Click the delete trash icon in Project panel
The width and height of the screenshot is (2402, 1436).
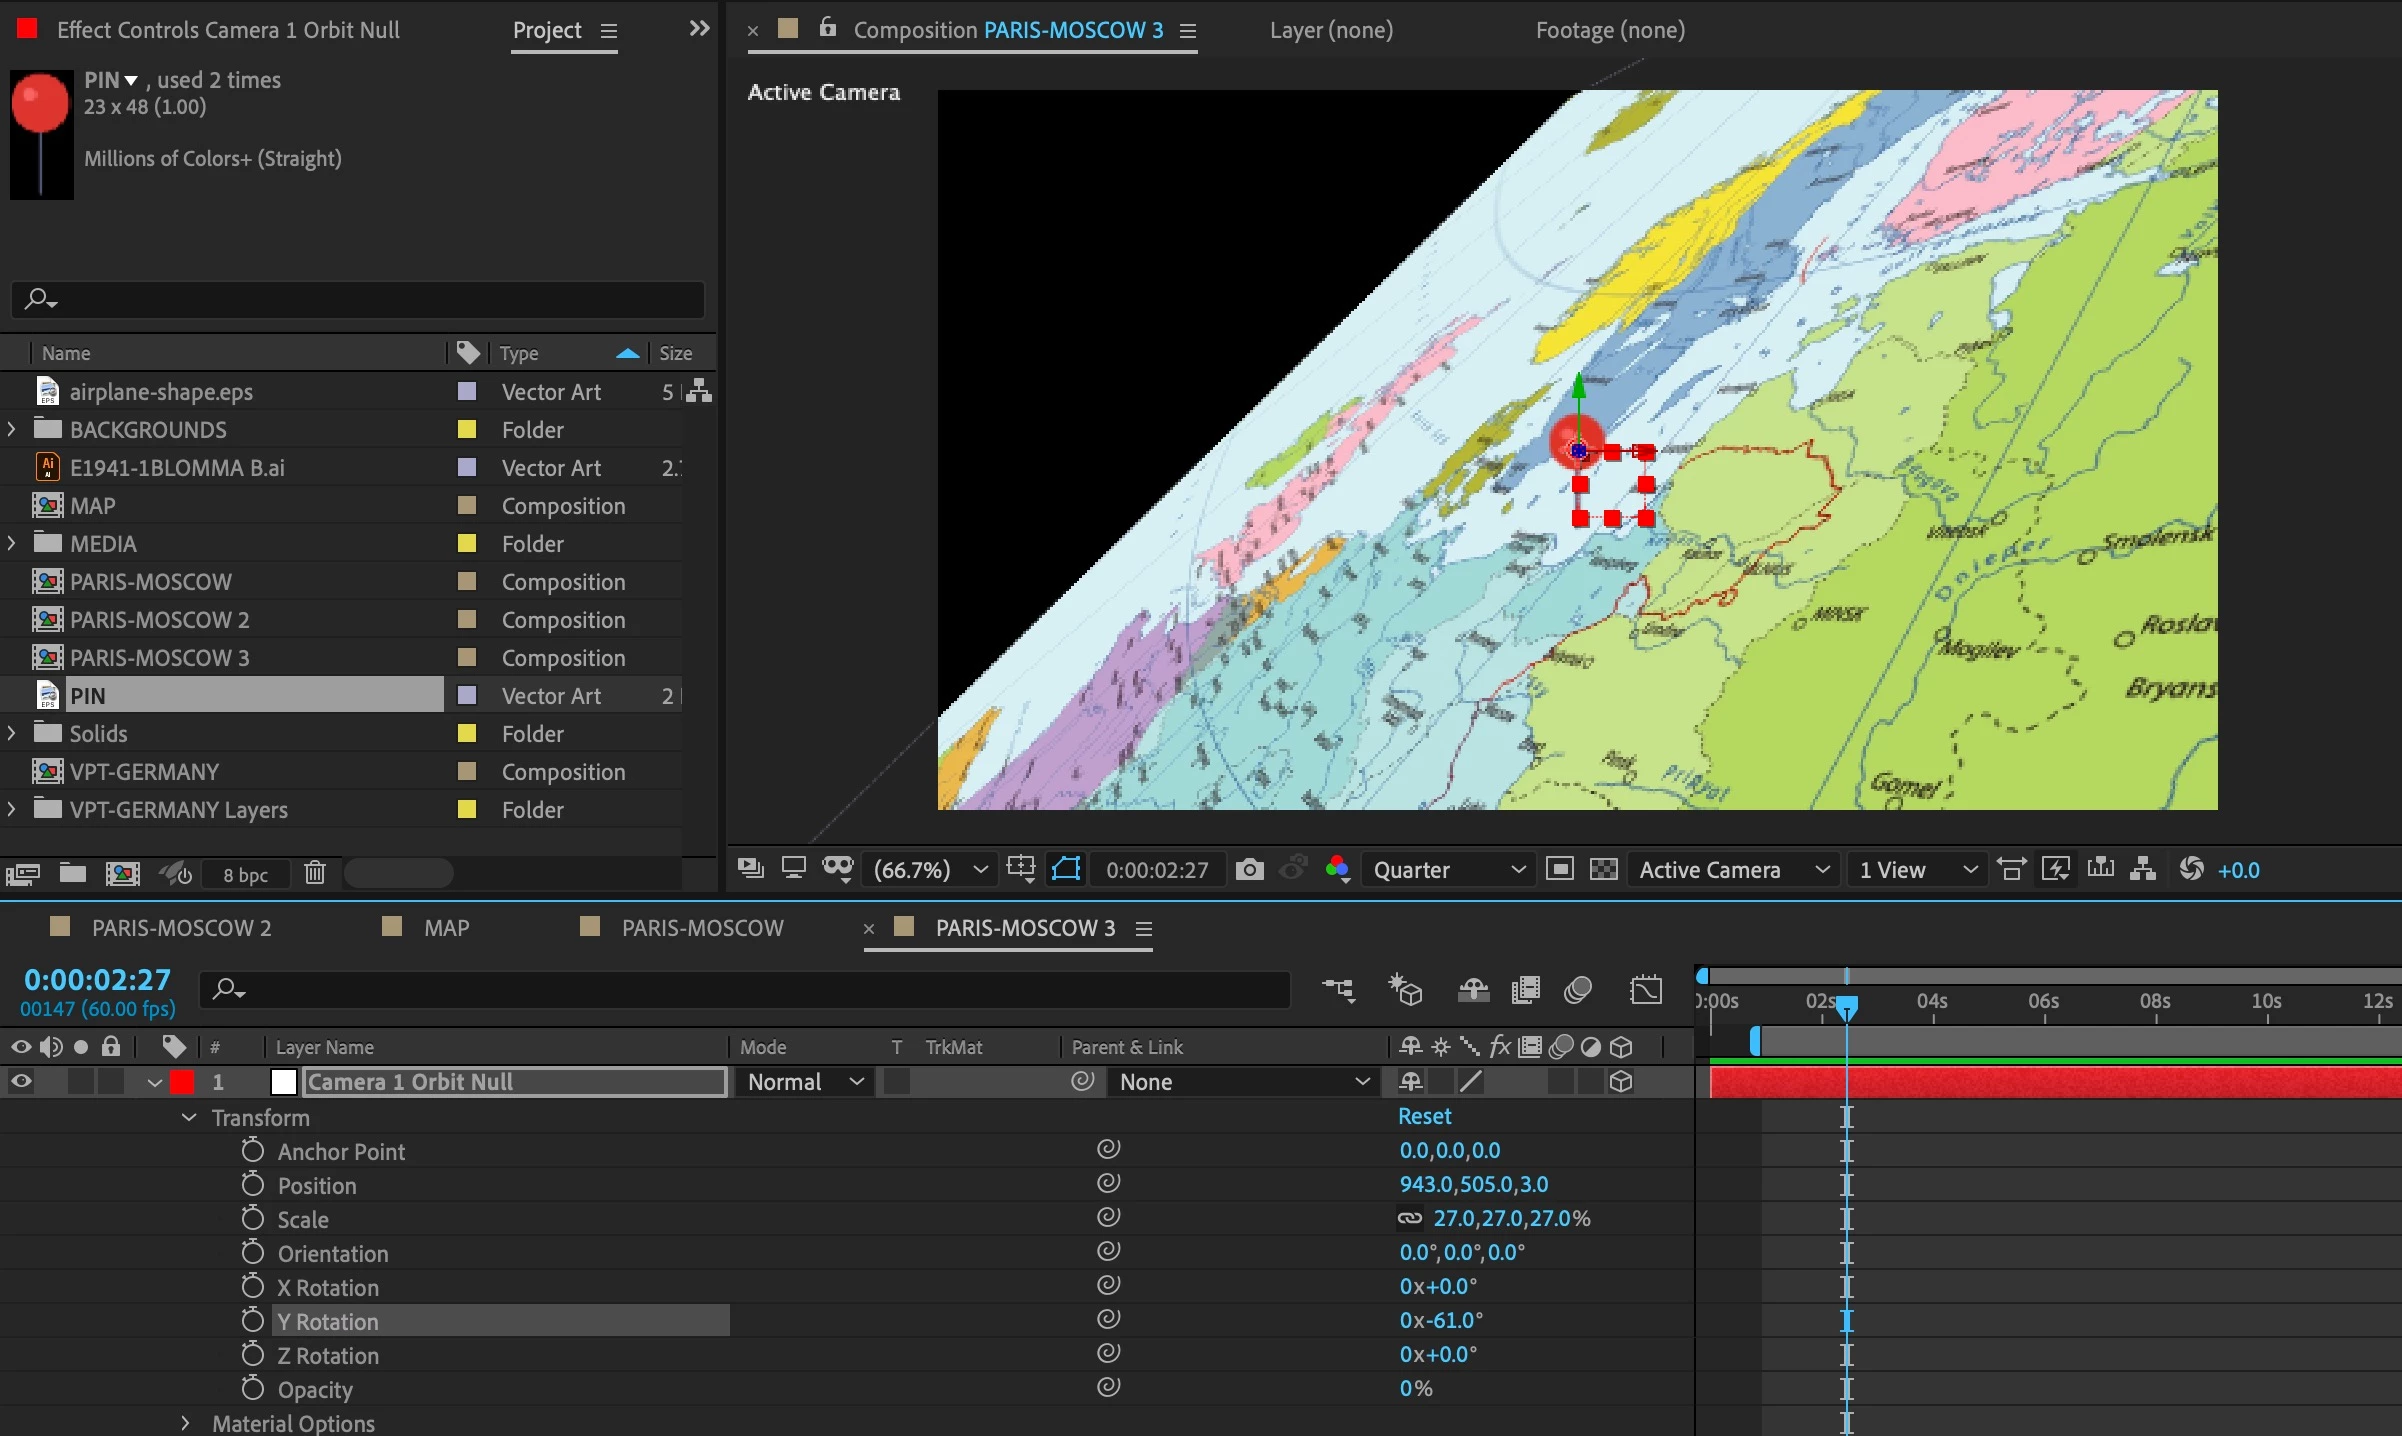point(315,873)
